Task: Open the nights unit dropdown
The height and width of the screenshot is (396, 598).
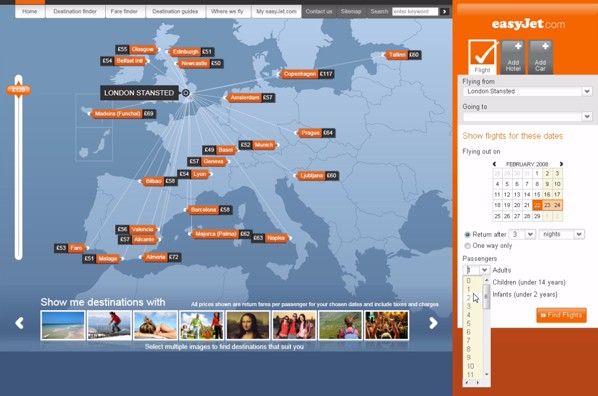Action: coord(579,234)
